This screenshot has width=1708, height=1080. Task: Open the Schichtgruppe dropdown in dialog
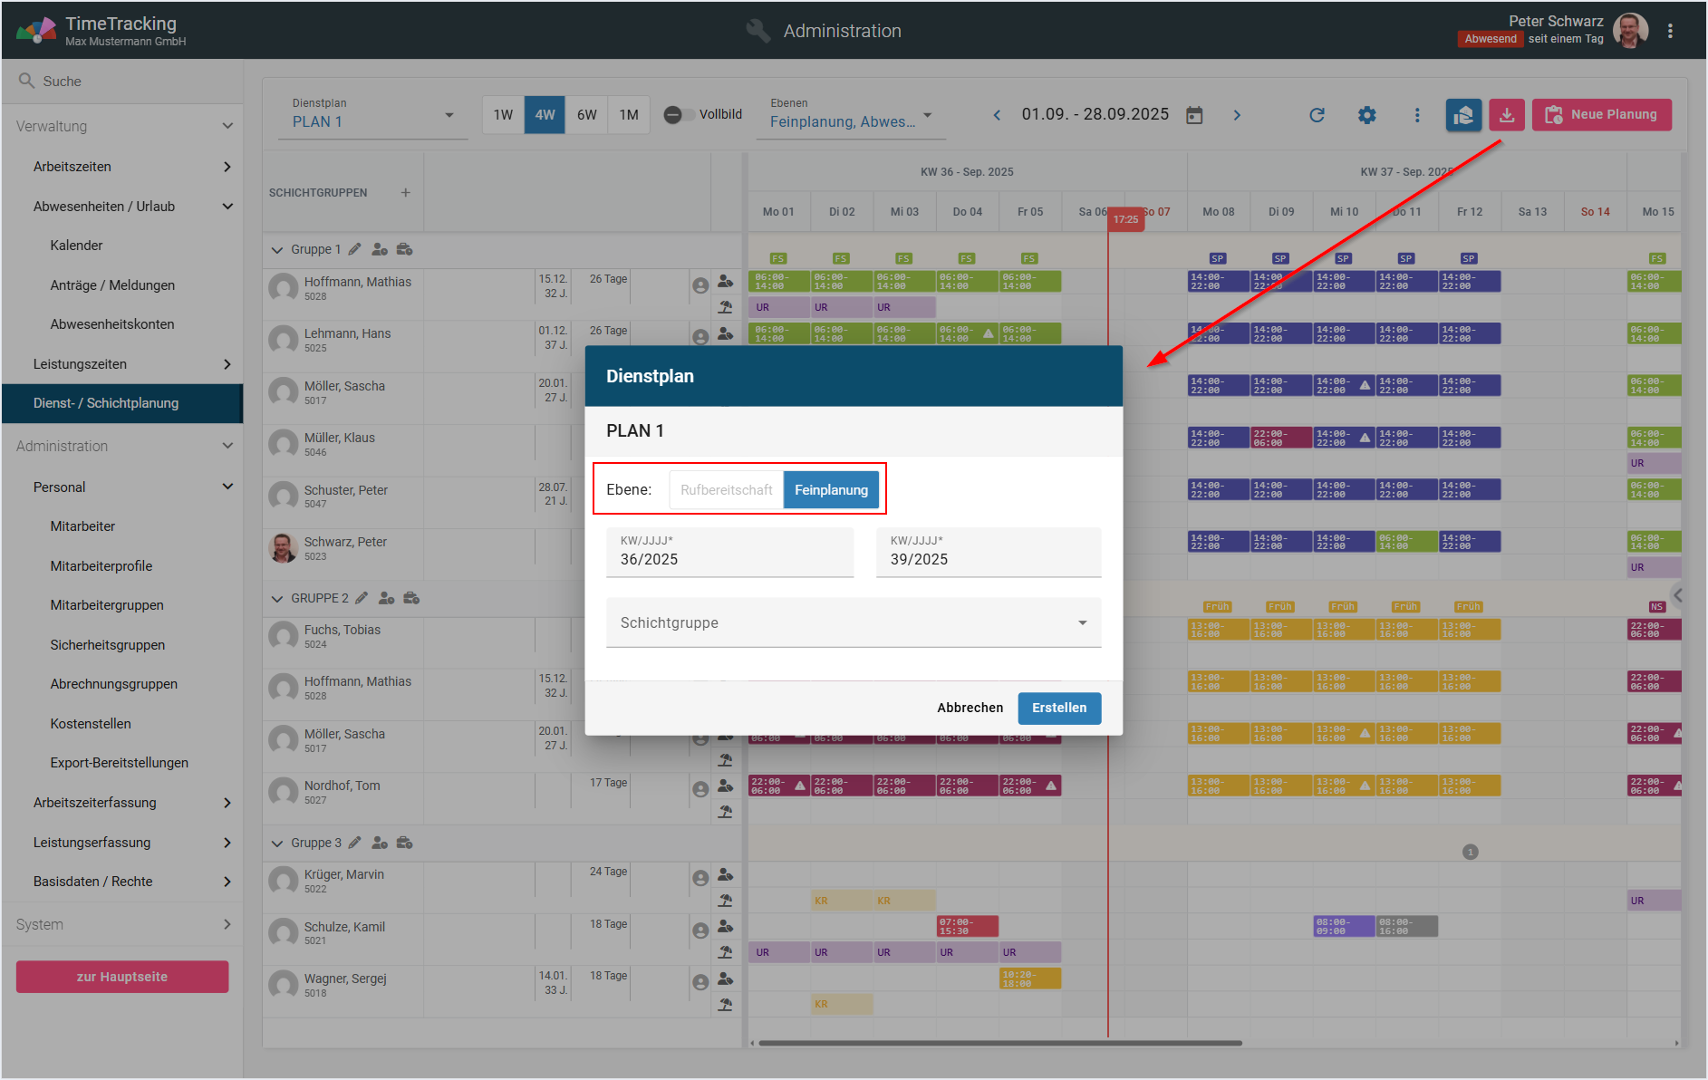853,623
